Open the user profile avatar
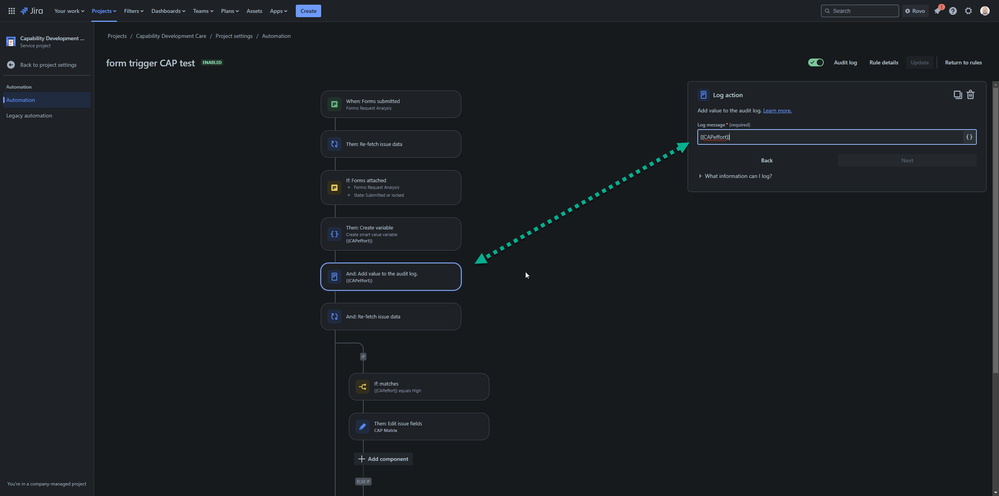 pyautogui.click(x=984, y=11)
